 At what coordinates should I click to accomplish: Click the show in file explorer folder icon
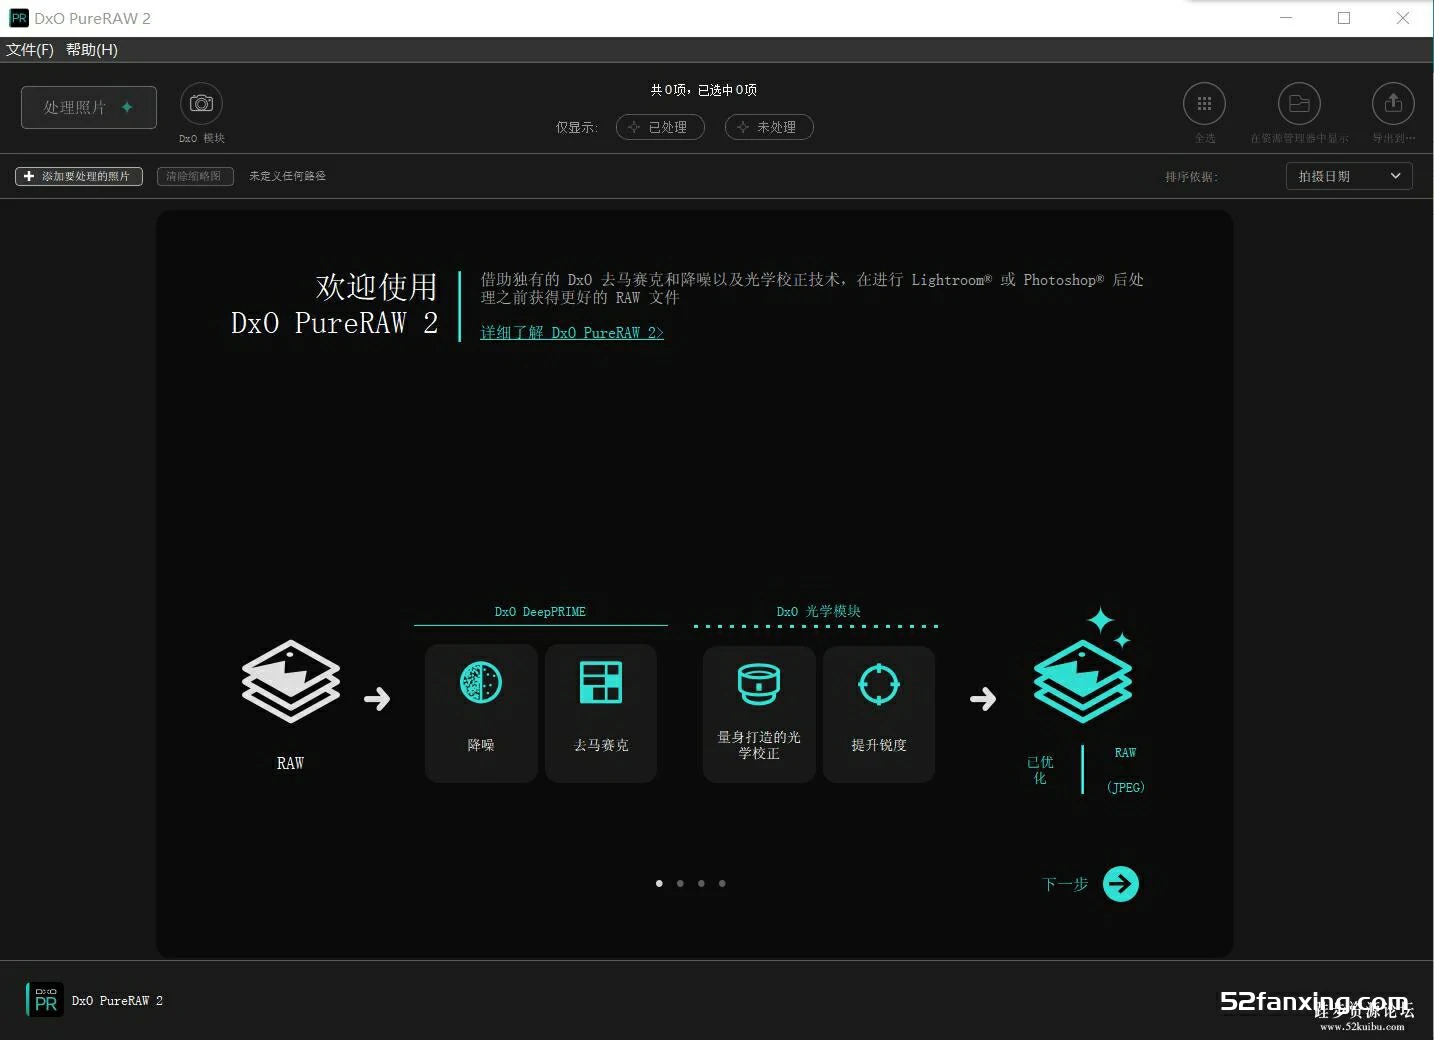pyautogui.click(x=1299, y=103)
